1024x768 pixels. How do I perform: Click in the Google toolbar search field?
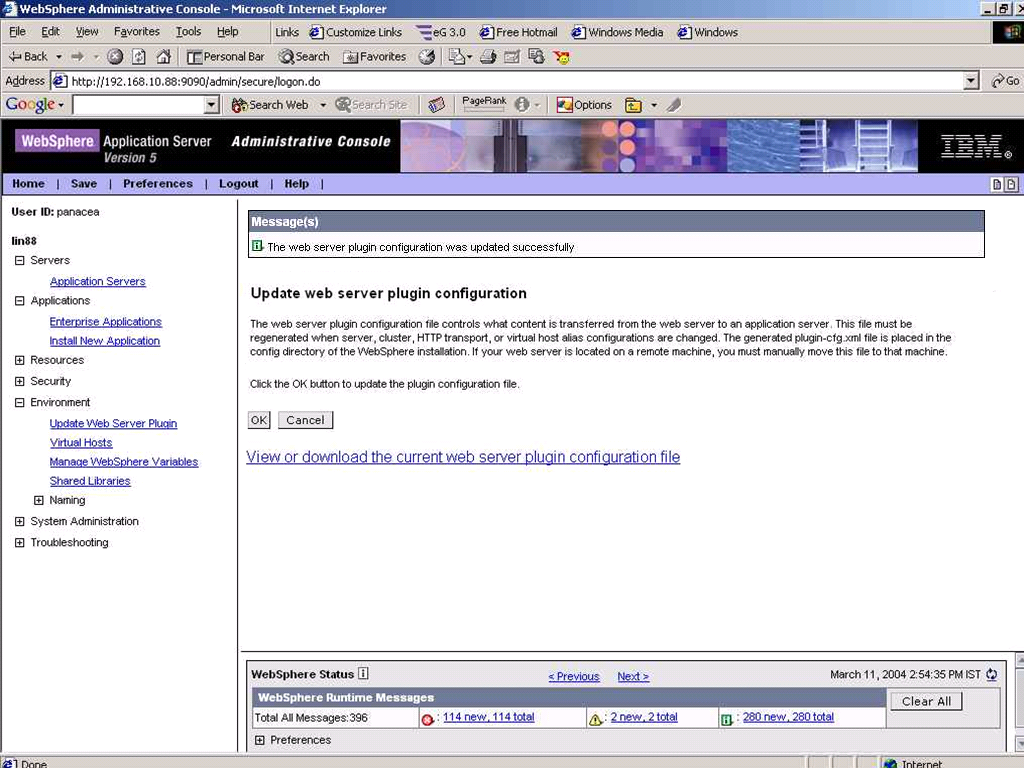138,104
